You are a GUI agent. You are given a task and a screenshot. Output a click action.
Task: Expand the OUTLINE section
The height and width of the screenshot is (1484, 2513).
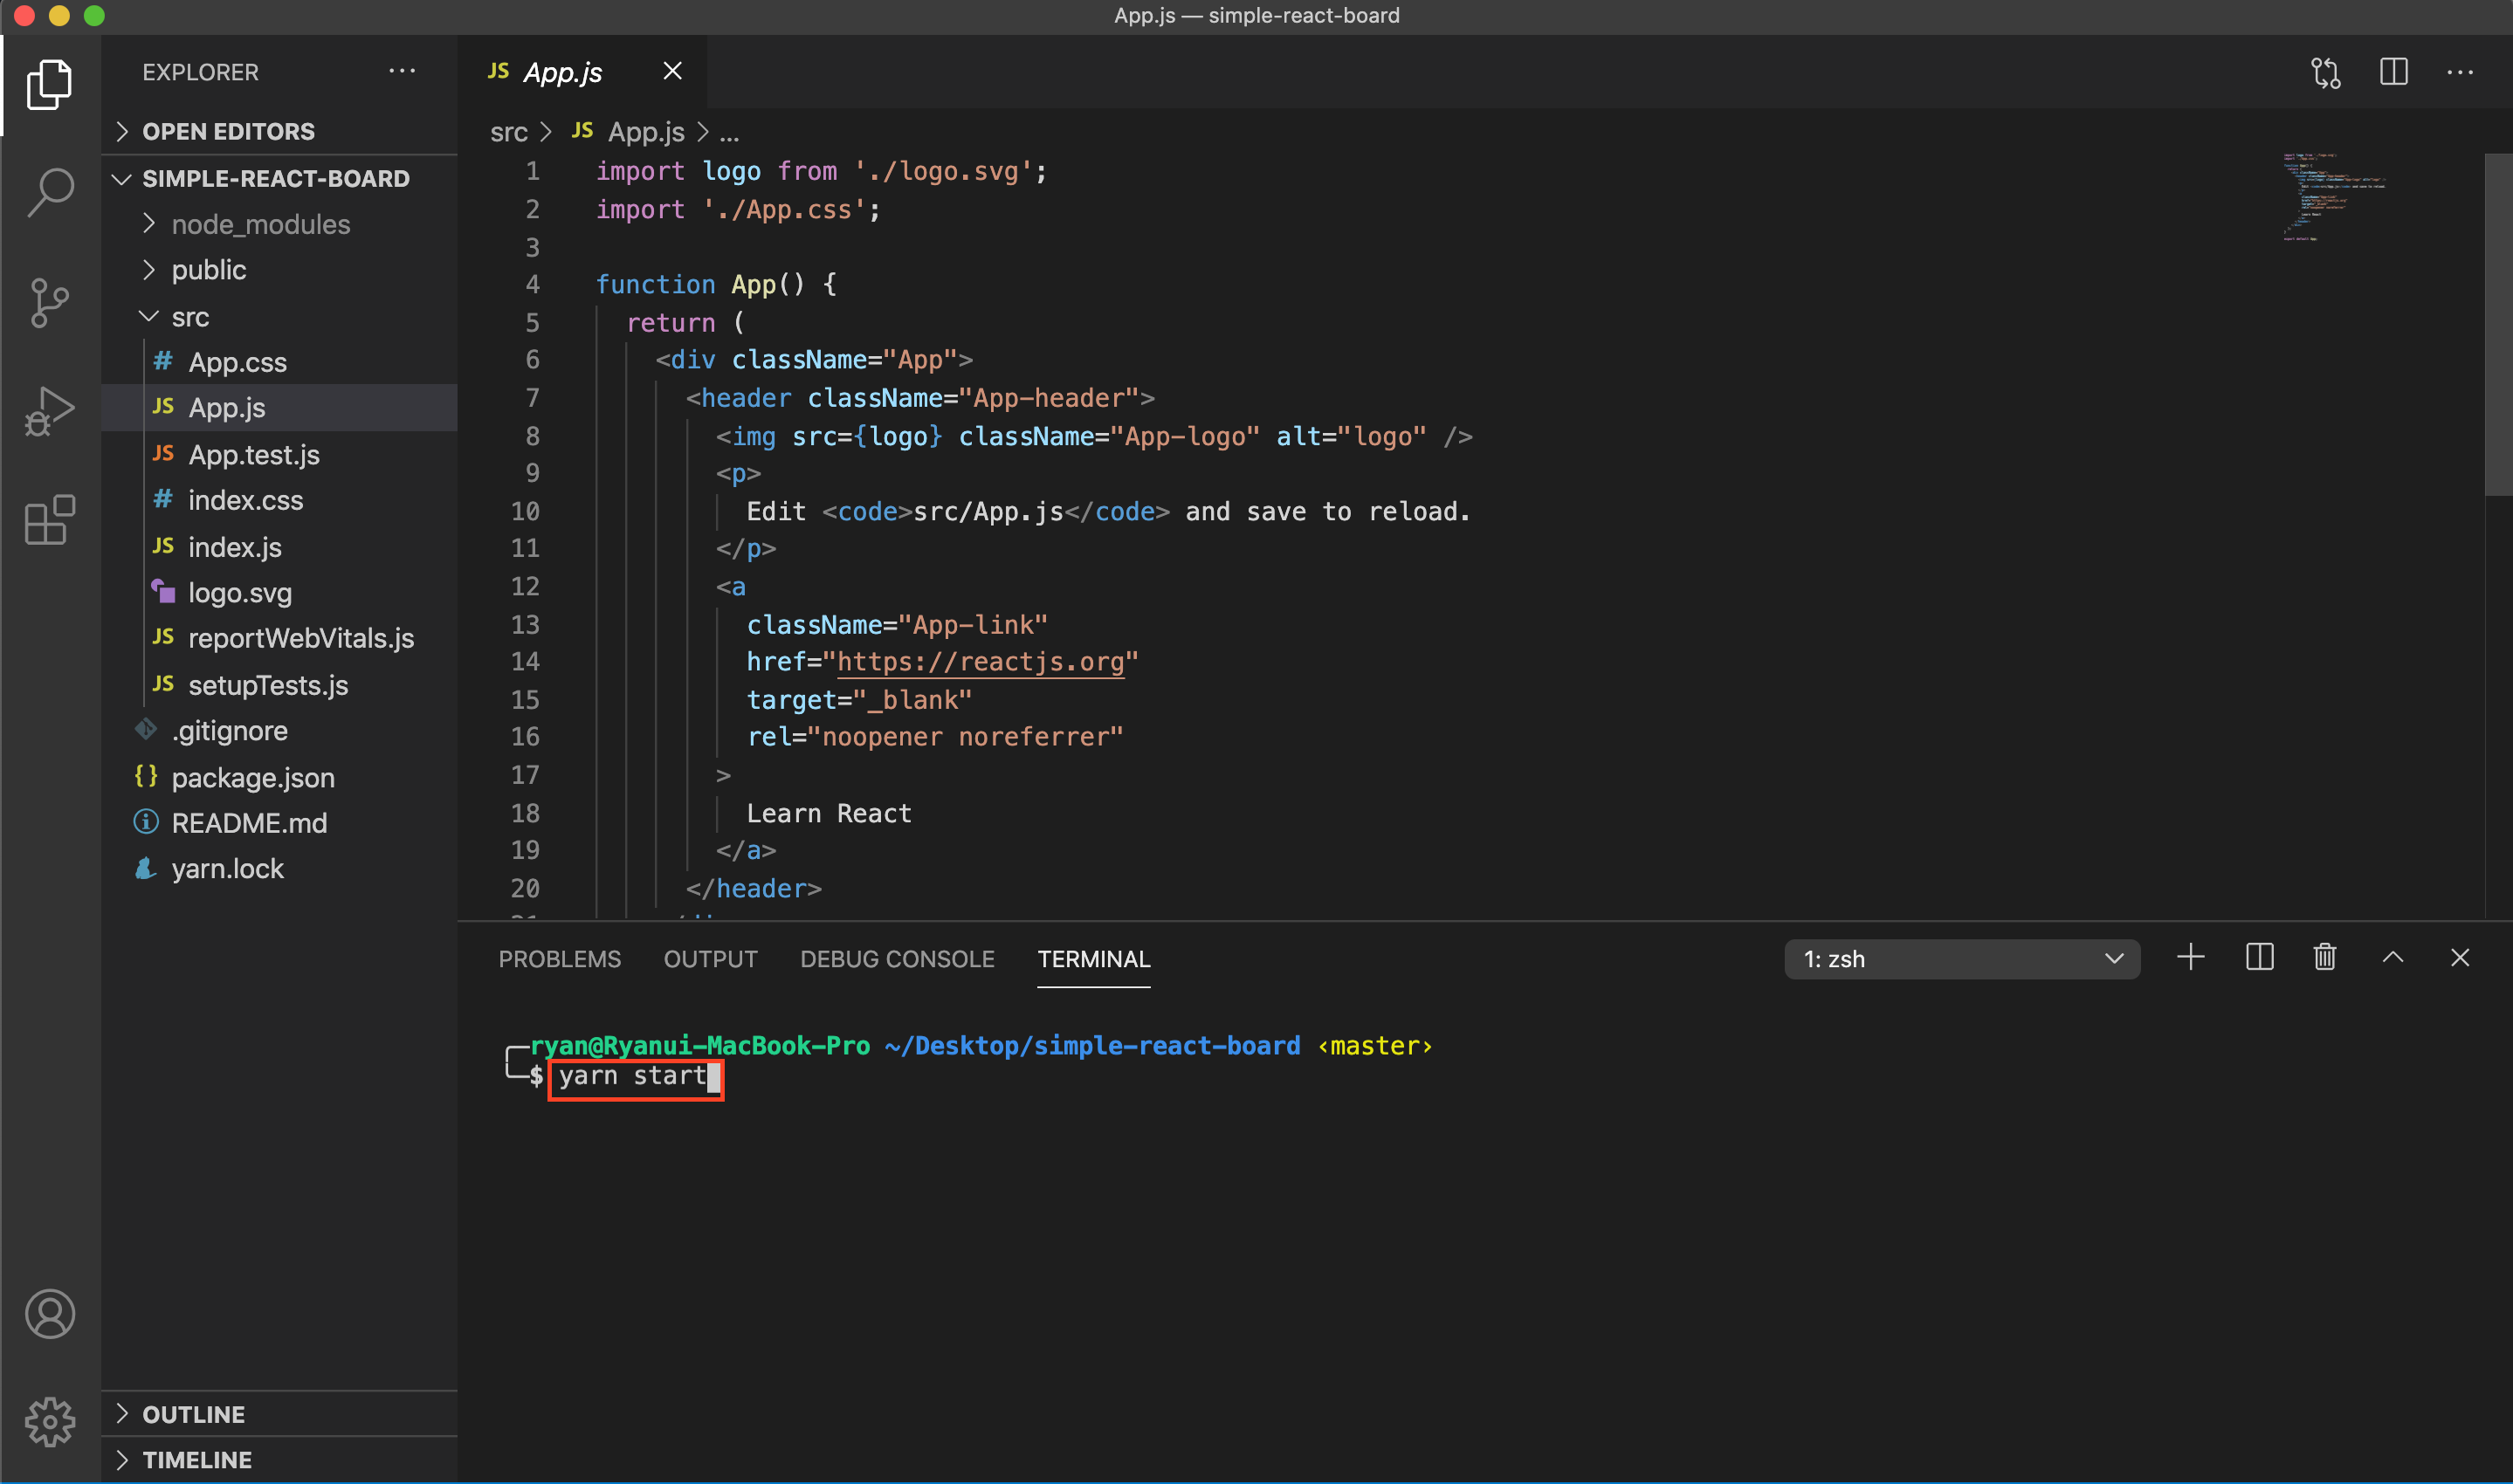click(x=193, y=1414)
